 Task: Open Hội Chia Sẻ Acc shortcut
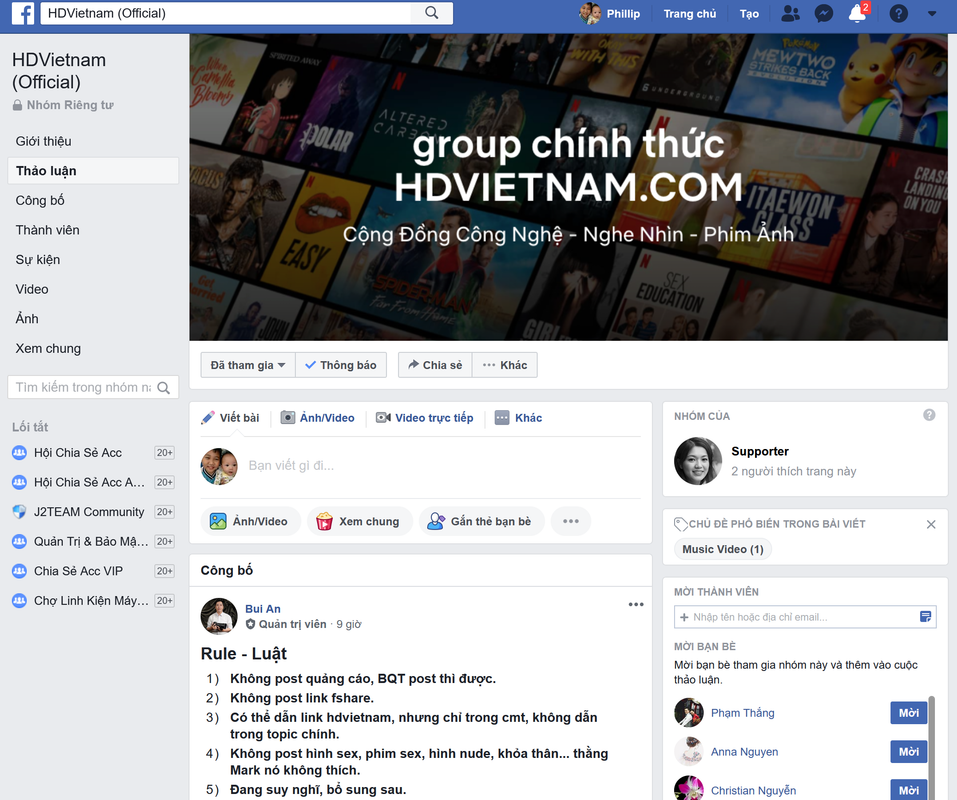pos(78,453)
